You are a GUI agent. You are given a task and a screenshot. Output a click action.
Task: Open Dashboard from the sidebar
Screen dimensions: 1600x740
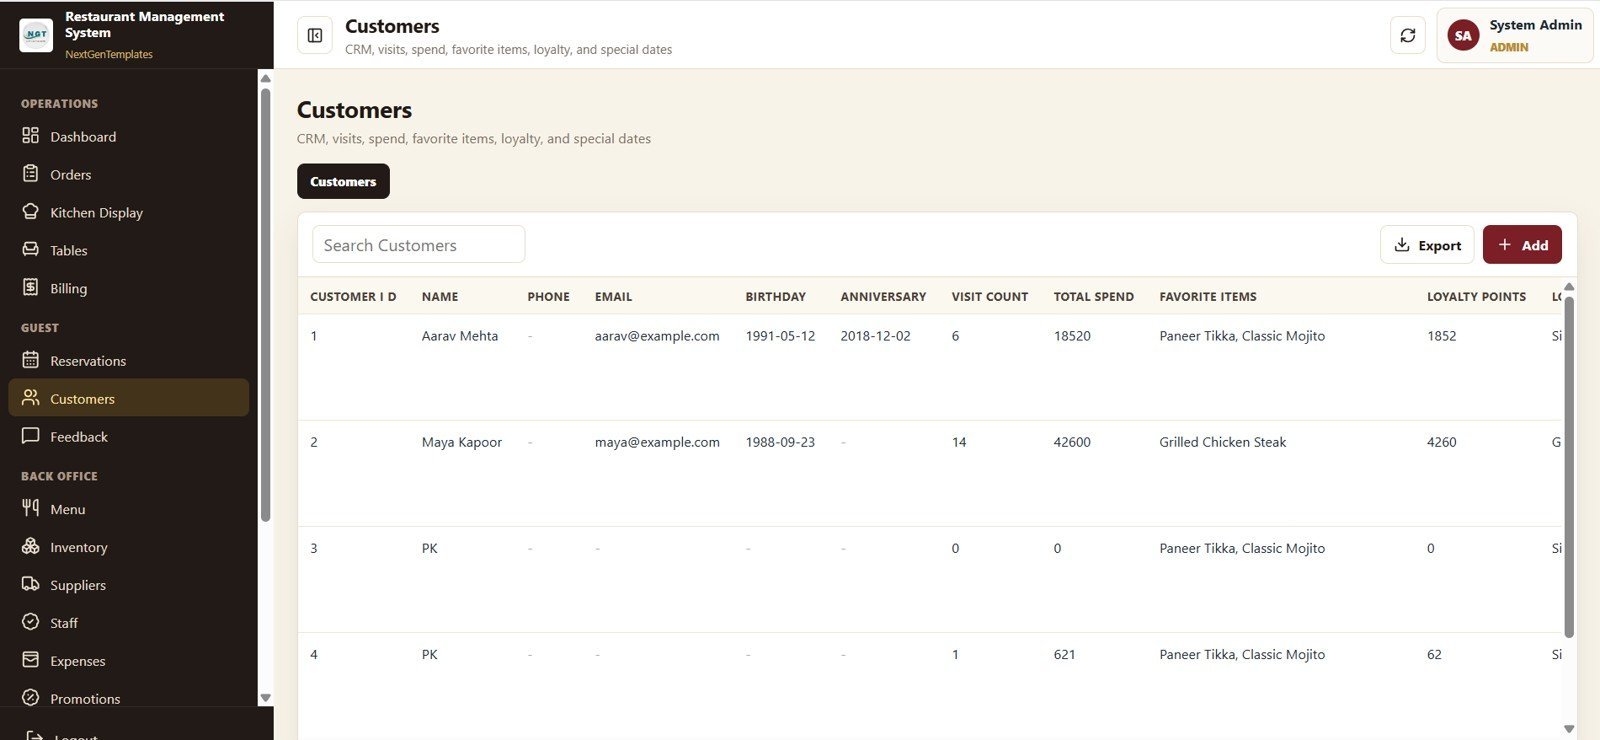[x=128, y=137]
